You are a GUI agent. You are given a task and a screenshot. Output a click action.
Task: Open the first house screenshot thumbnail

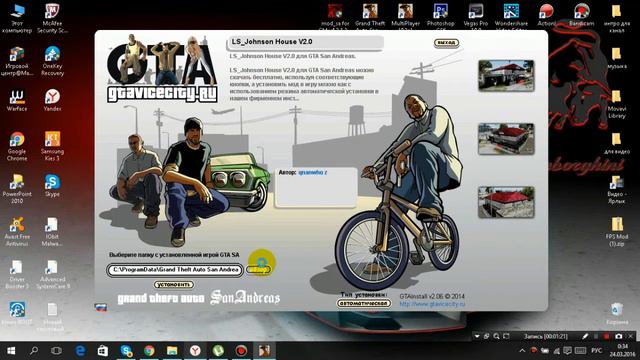point(506,76)
